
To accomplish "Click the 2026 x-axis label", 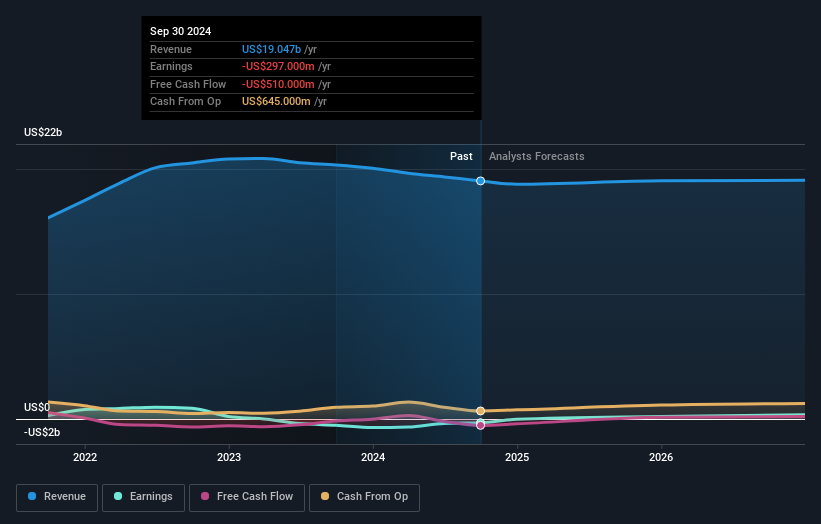I will (661, 457).
